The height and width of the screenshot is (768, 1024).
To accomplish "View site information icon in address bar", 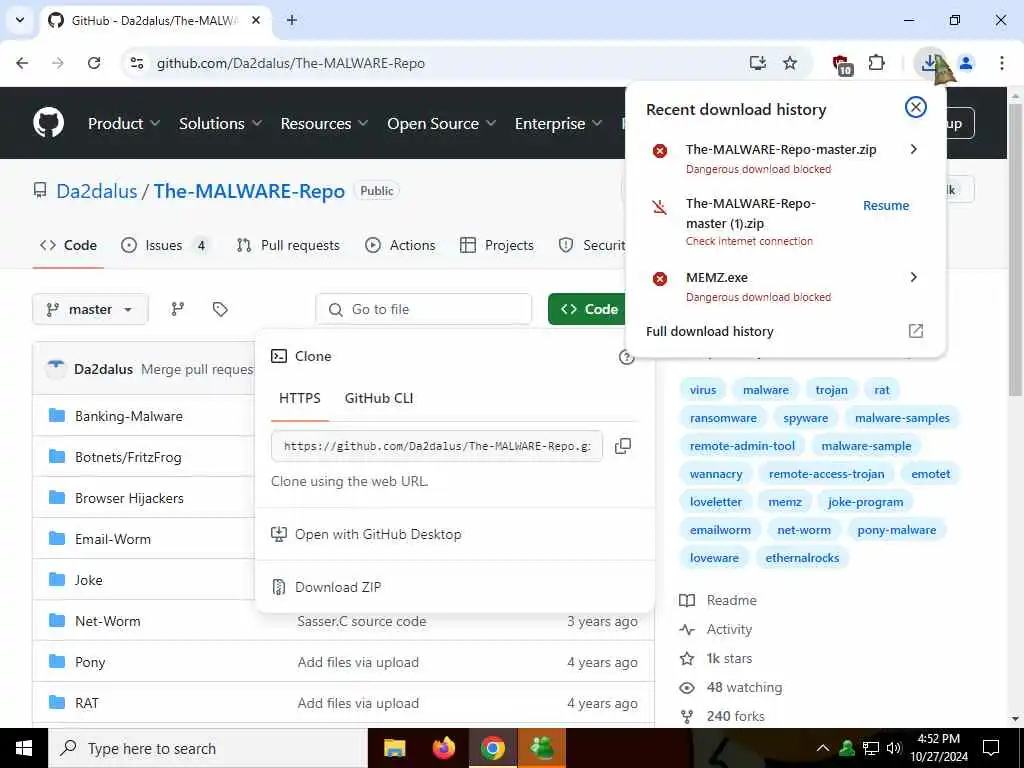I will coord(136,63).
